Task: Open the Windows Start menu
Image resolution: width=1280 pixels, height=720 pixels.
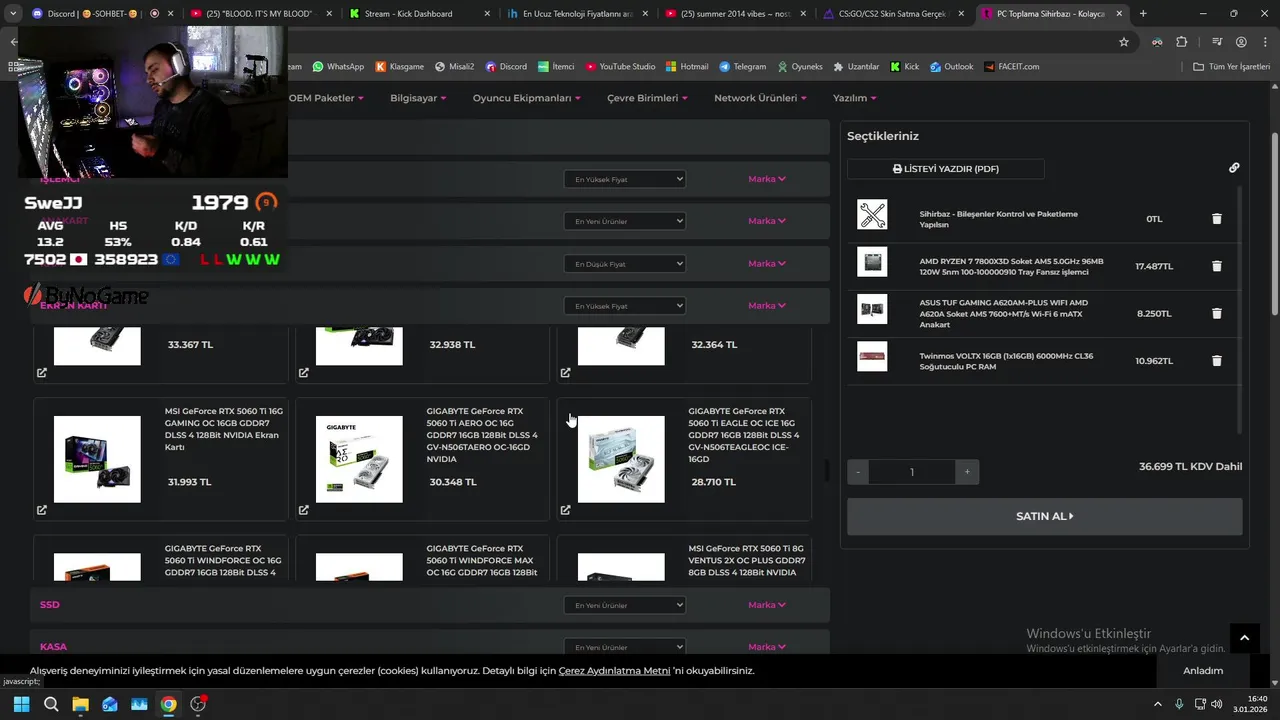Action: 21,704
